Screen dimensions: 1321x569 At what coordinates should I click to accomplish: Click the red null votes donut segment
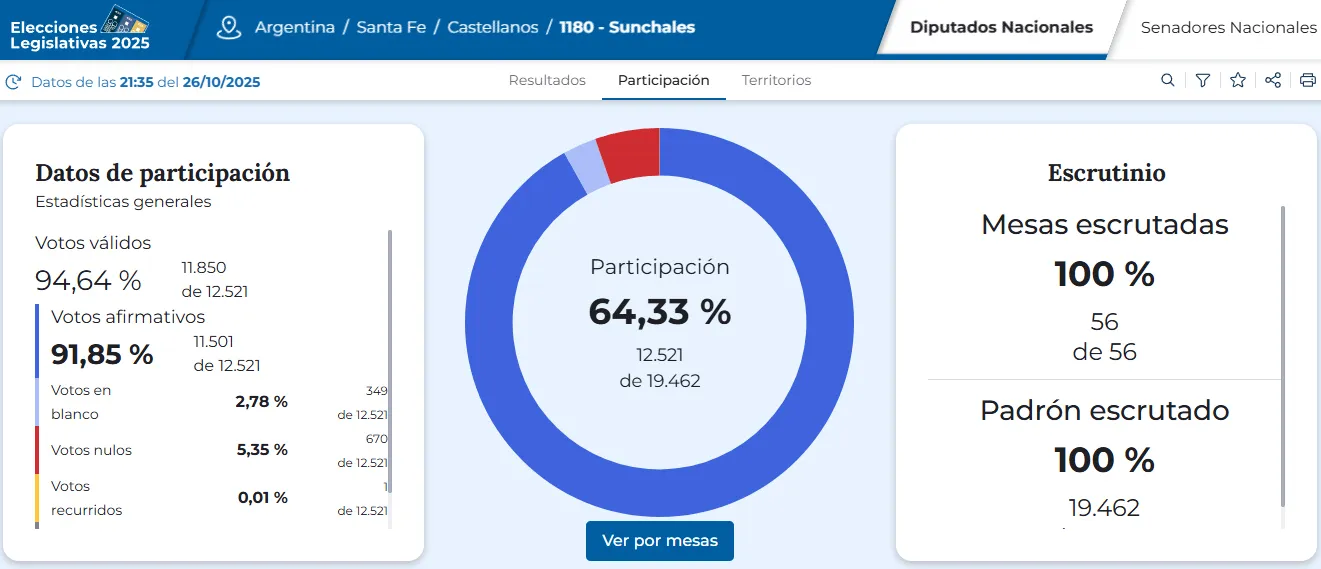point(630,157)
